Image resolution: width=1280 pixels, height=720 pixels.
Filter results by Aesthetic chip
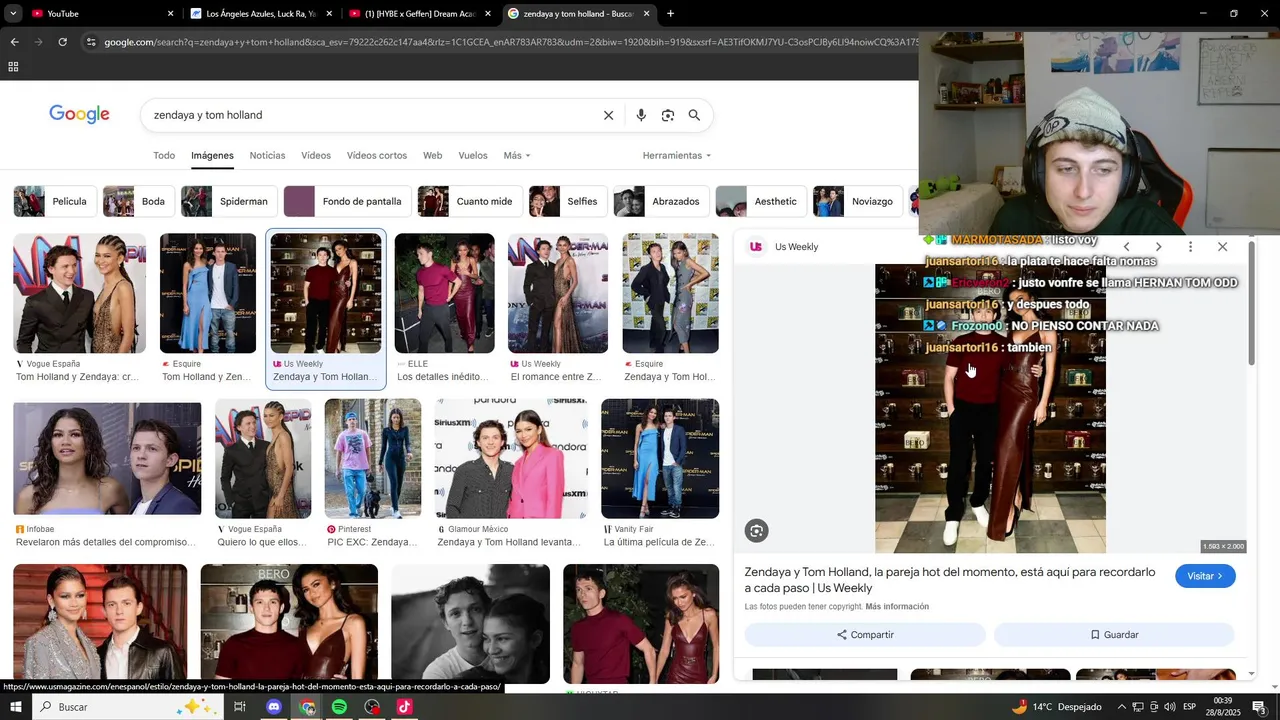point(761,201)
